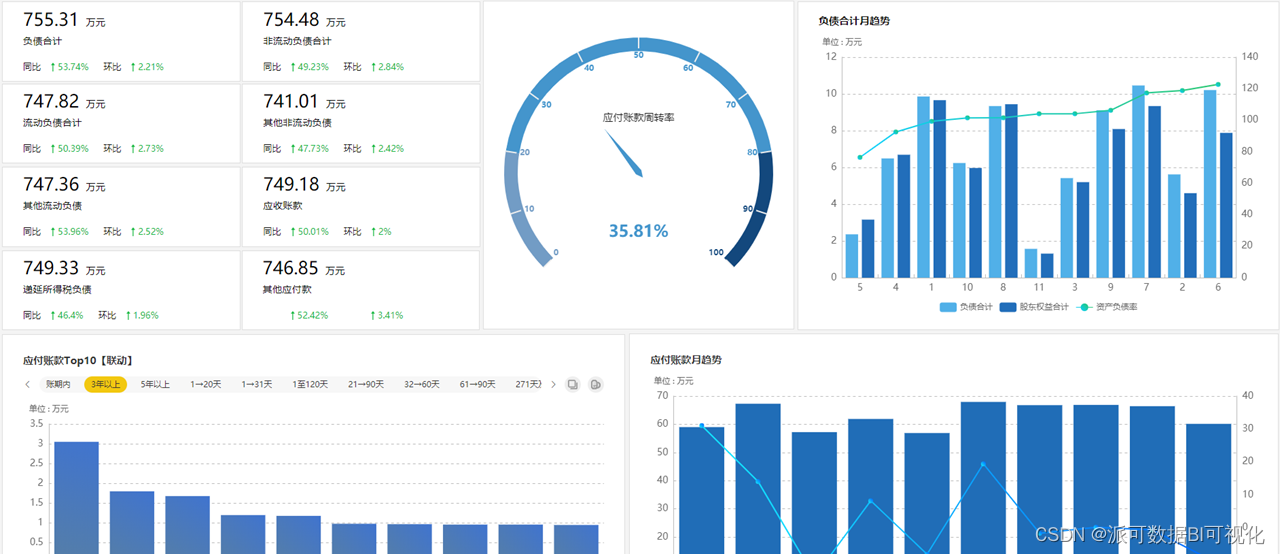The image size is (1280, 554).
Task: Click the 49.23% year-over-year figure
Action: pyautogui.click(x=313, y=67)
